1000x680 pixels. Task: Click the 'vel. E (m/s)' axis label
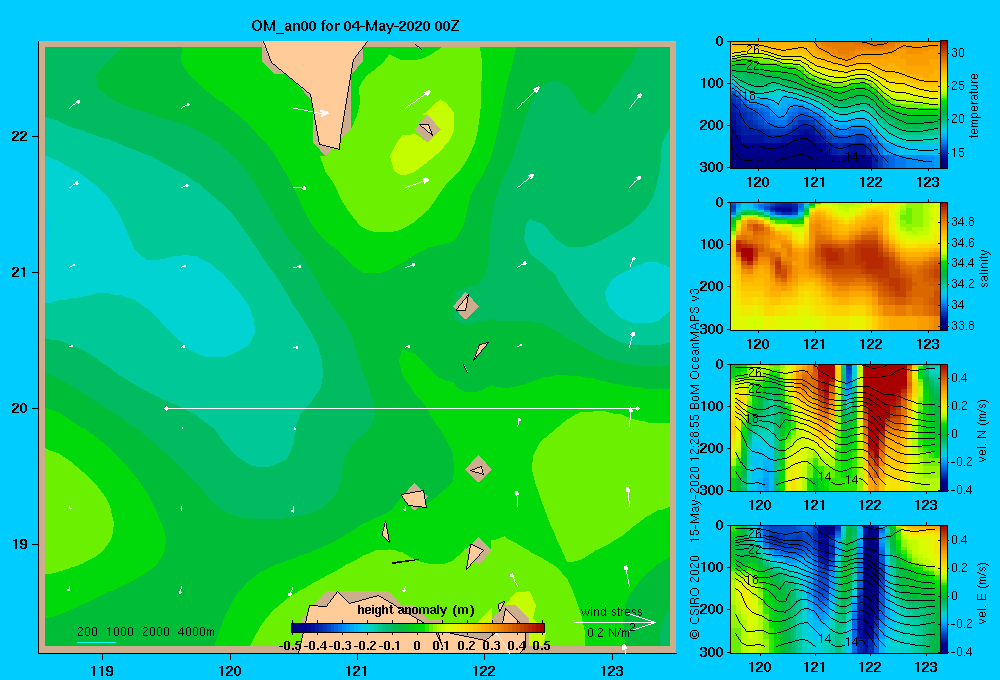coord(982,593)
